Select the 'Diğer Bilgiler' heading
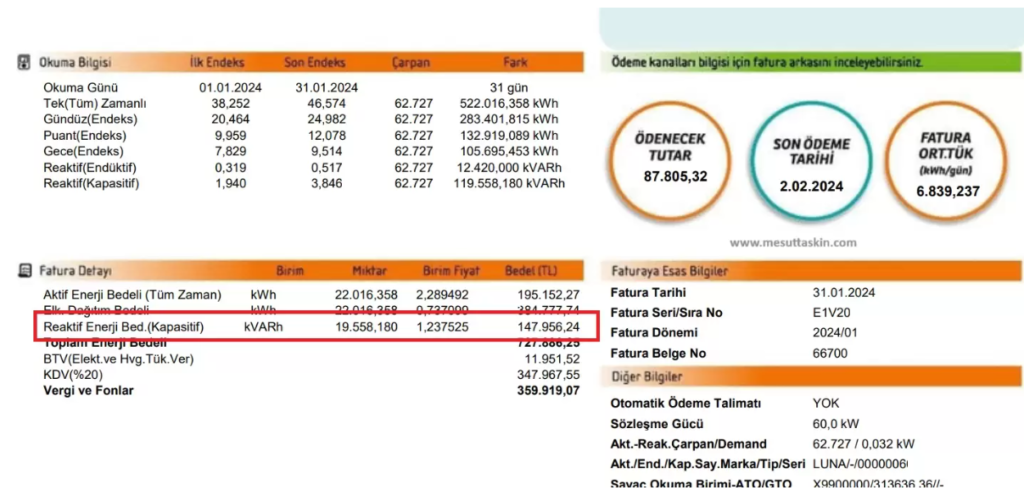Viewport: 1024px width, 501px height. point(647,377)
